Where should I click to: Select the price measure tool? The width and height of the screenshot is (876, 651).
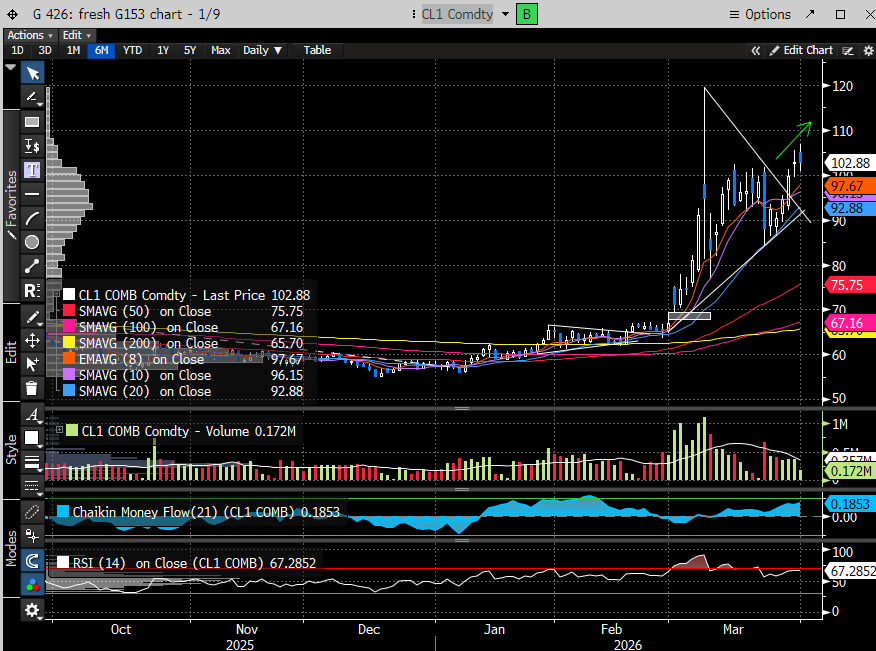click(32, 146)
